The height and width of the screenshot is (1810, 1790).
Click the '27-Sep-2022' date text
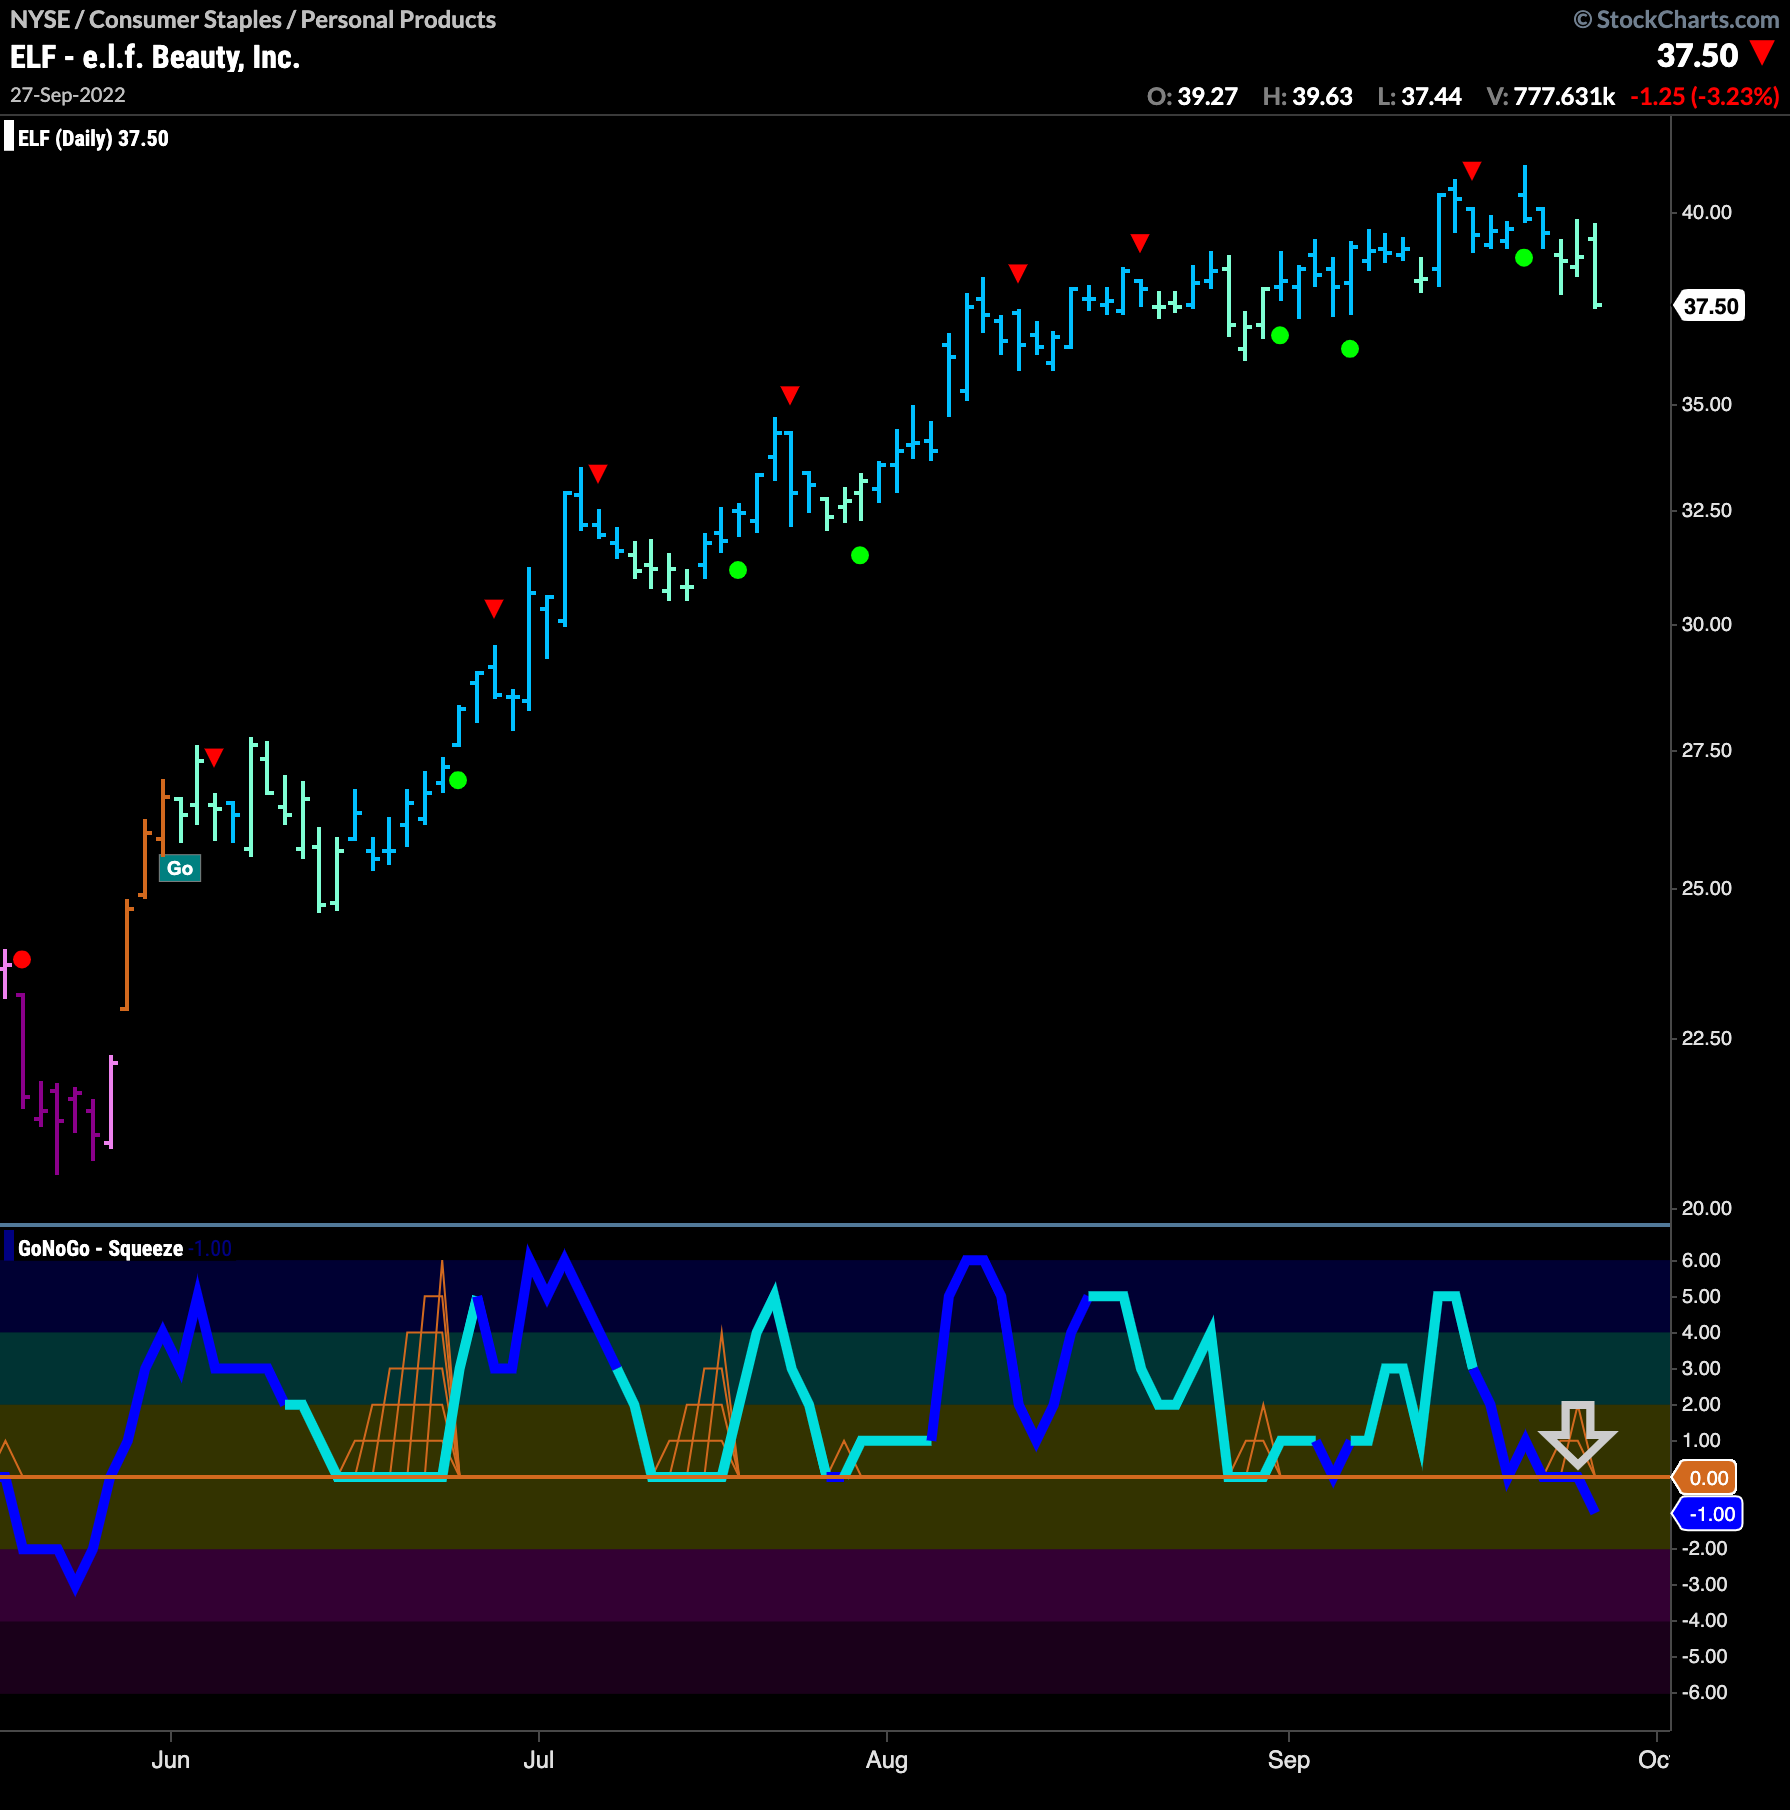coord(68,95)
